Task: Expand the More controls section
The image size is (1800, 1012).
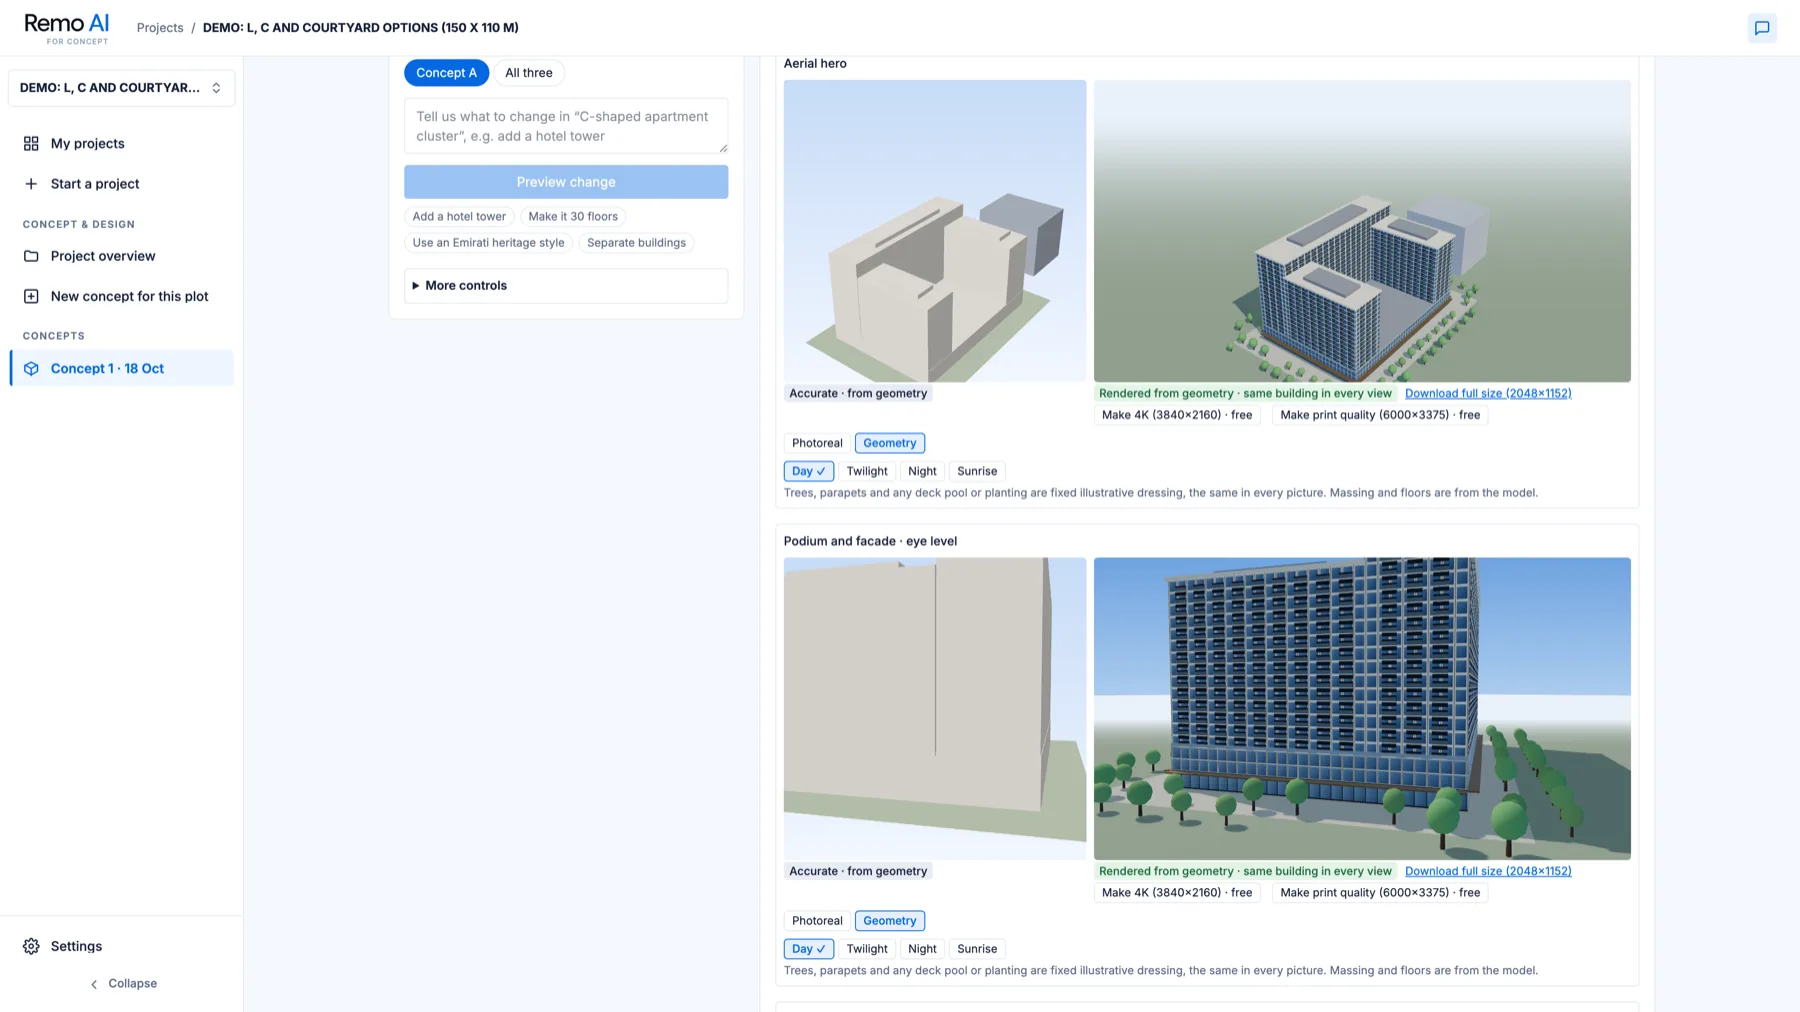Action: (566, 286)
